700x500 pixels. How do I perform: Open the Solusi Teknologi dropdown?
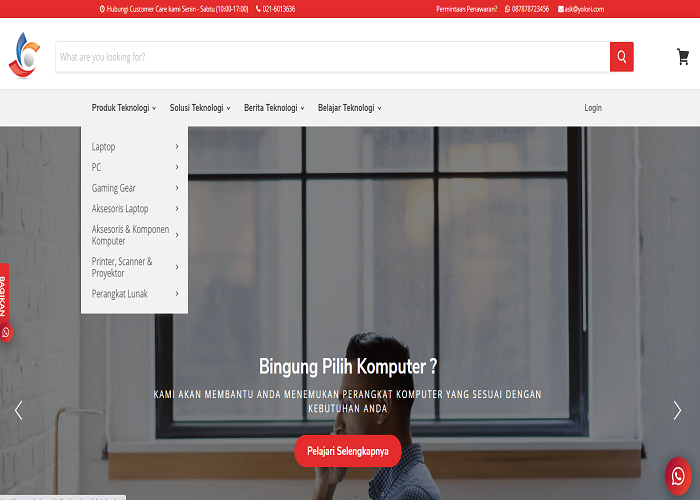pos(199,108)
